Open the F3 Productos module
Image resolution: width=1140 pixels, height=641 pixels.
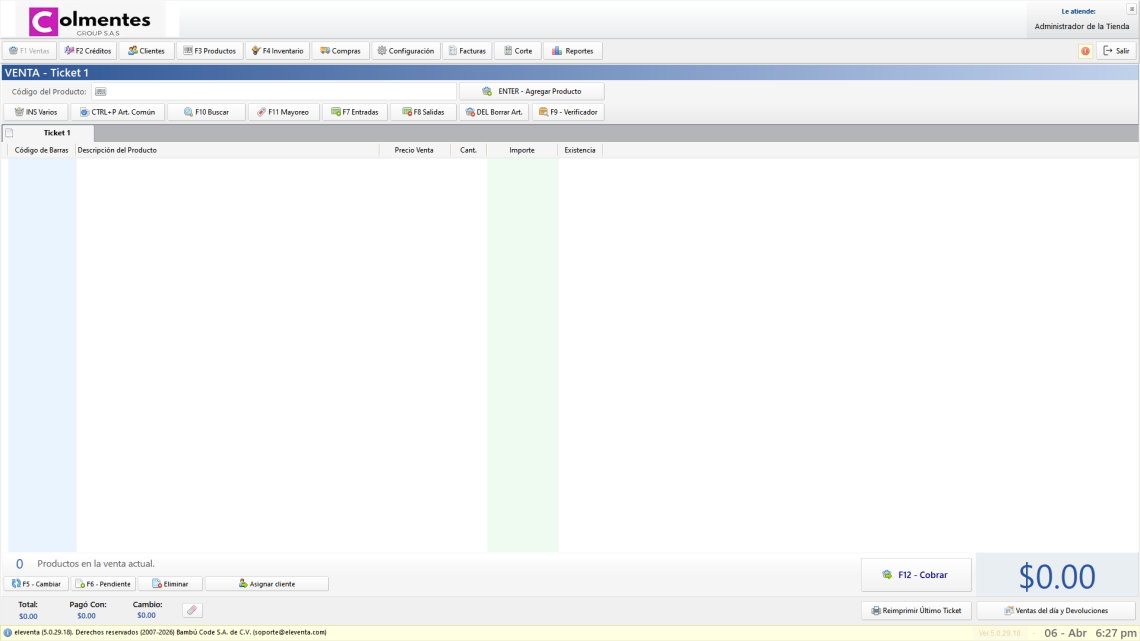click(x=209, y=51)
